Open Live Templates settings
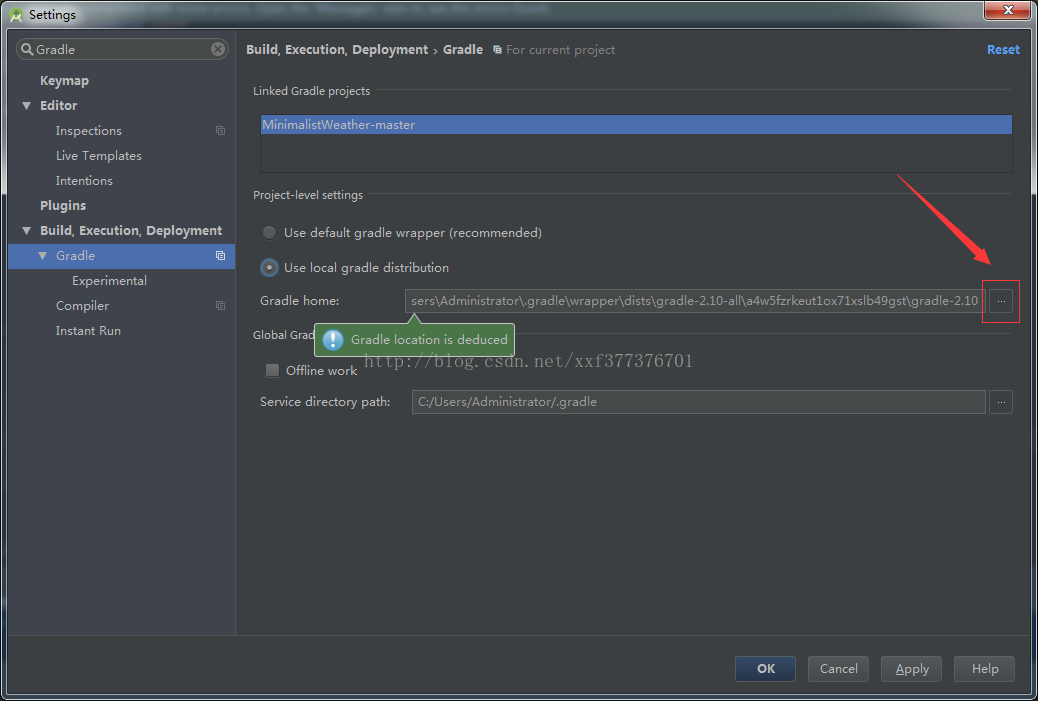This screenshot has width=1038, height=701. tap(99, 156)
